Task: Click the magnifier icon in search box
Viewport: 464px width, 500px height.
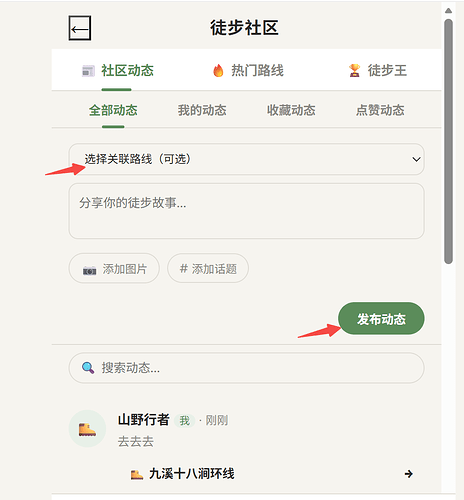Action: coord(88,368)
